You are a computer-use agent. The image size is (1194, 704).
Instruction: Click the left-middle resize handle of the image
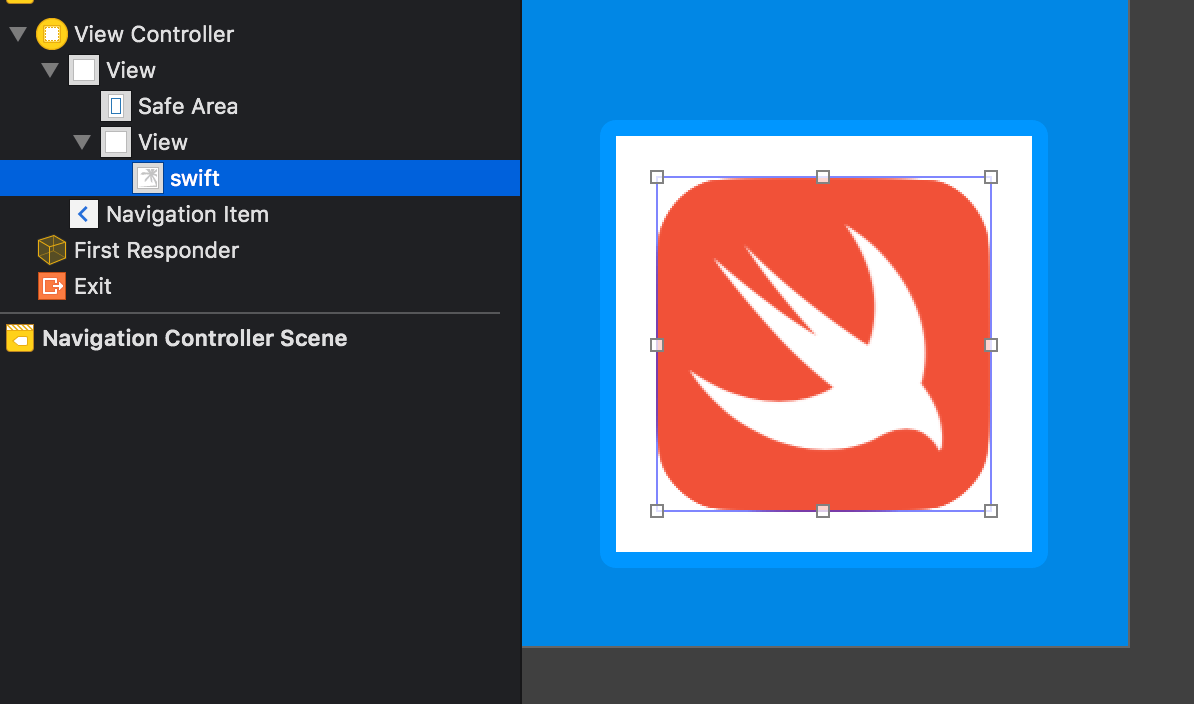657,345
